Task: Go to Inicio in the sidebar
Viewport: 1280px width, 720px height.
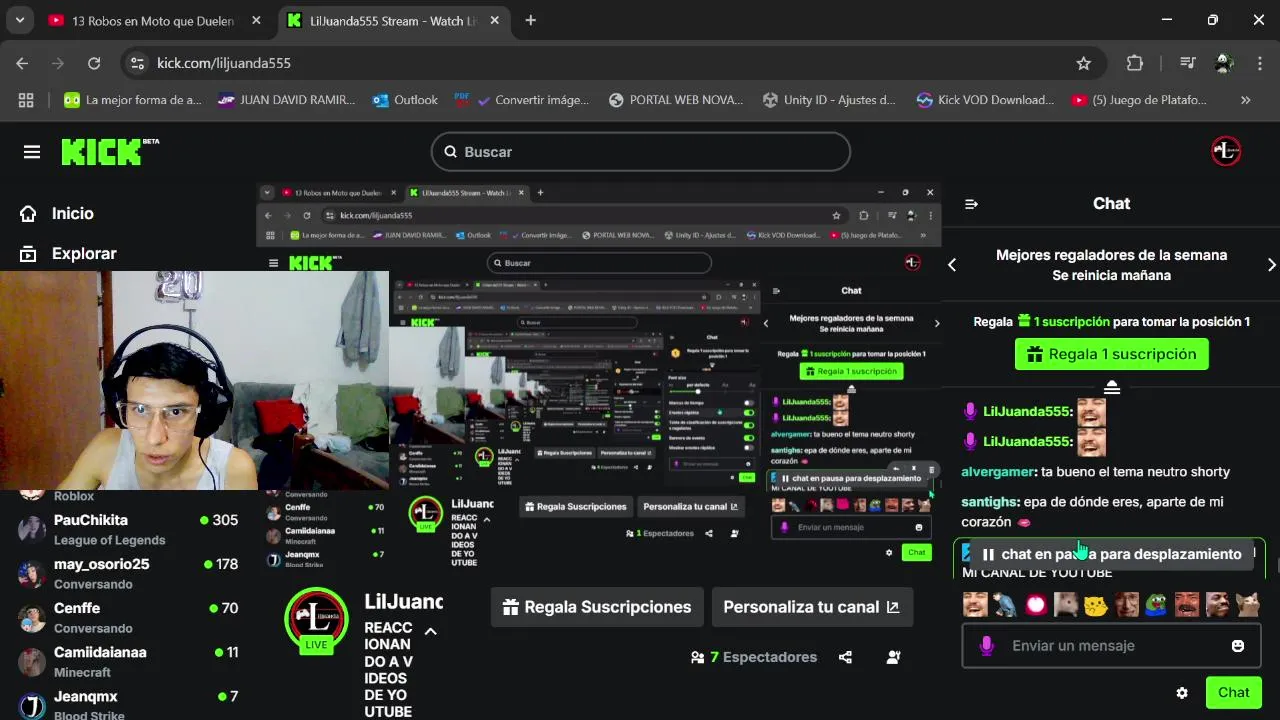Action: point(57,213)
